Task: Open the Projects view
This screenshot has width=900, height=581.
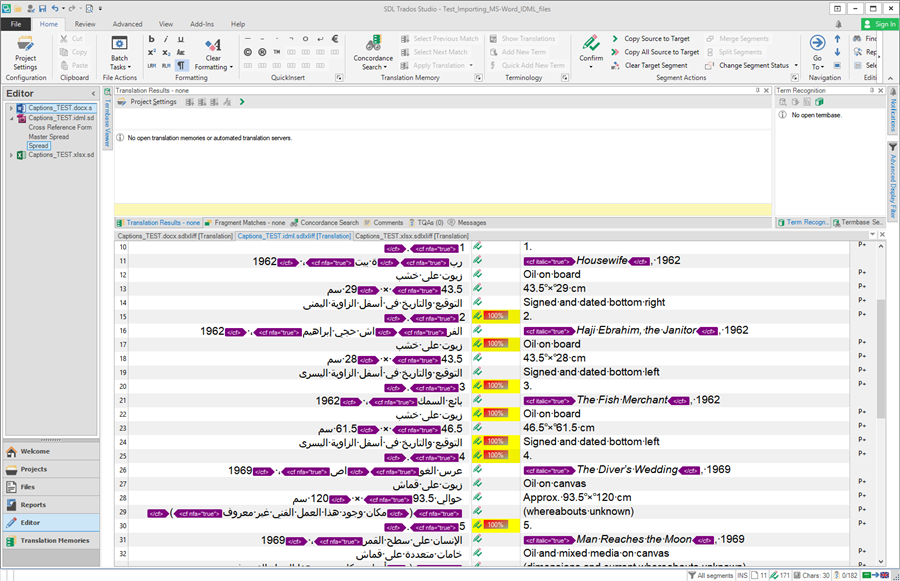Action: [x=51, y=470]
